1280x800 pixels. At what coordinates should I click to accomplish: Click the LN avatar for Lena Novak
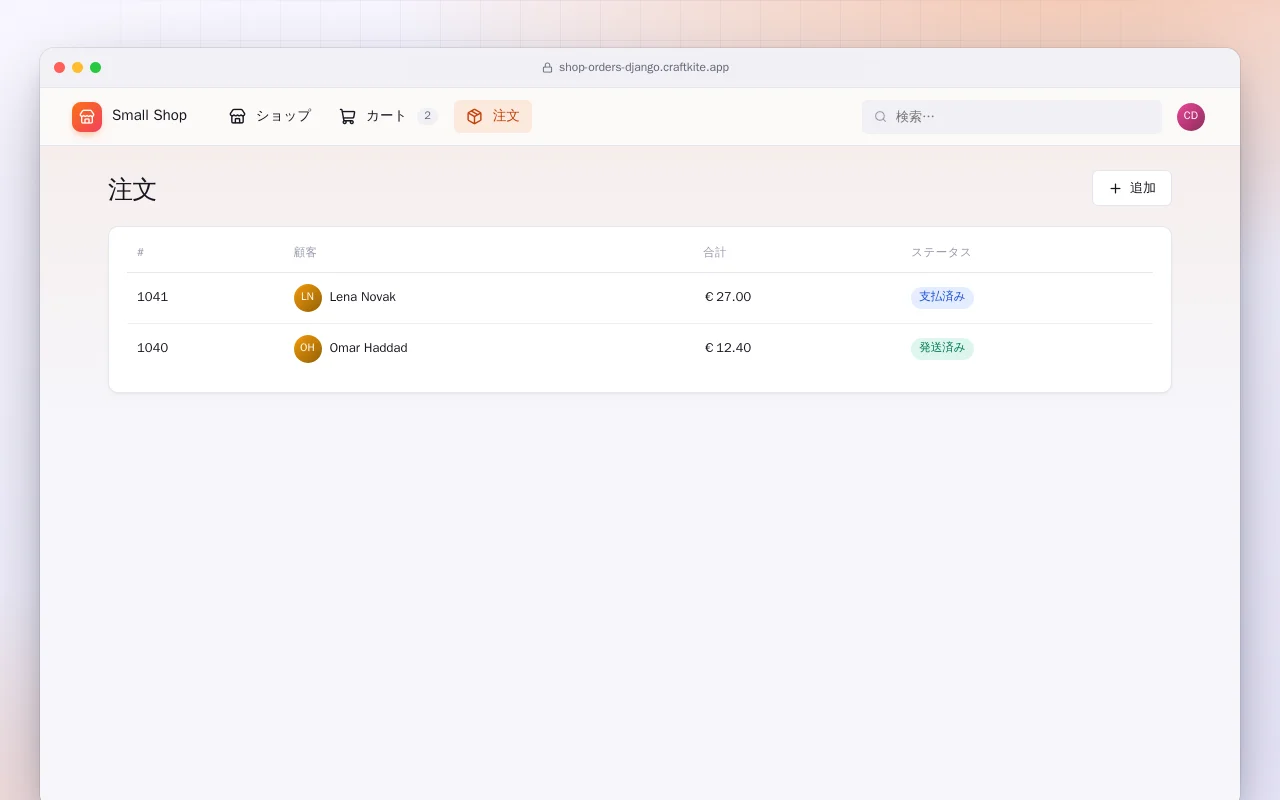pos(308,298)
